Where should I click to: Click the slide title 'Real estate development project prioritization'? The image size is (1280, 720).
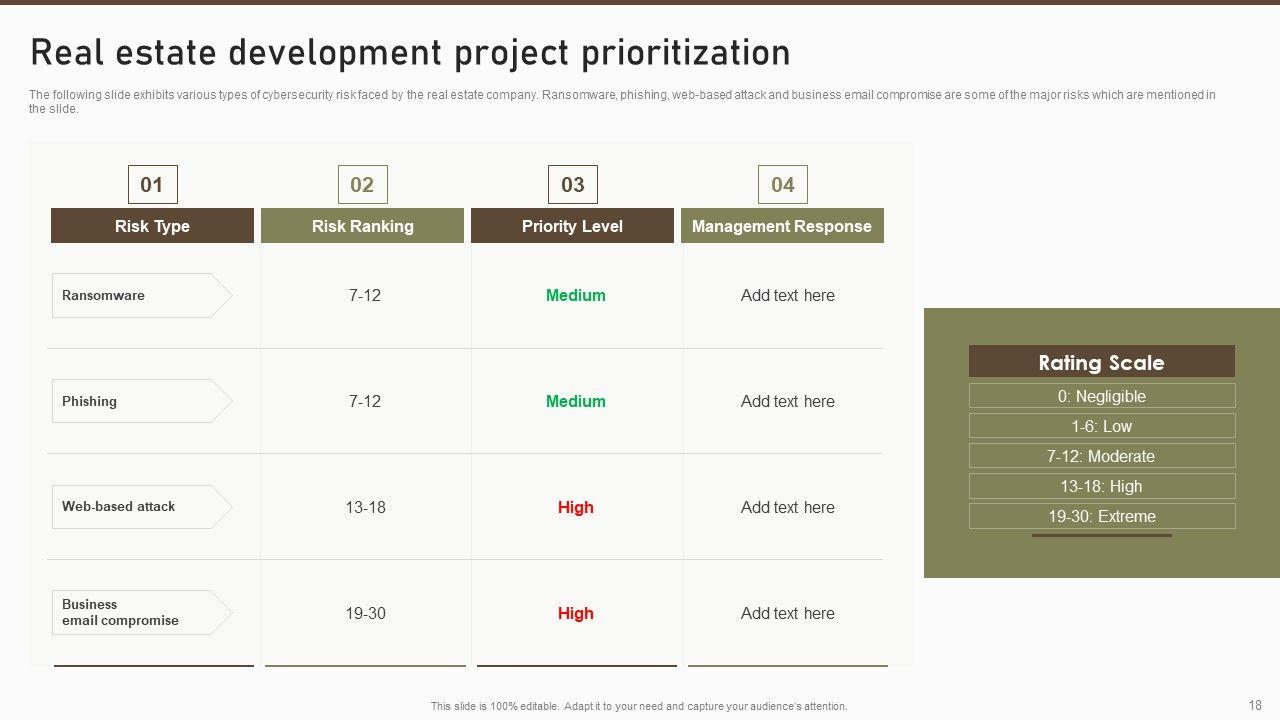click(x=410, y=53)
